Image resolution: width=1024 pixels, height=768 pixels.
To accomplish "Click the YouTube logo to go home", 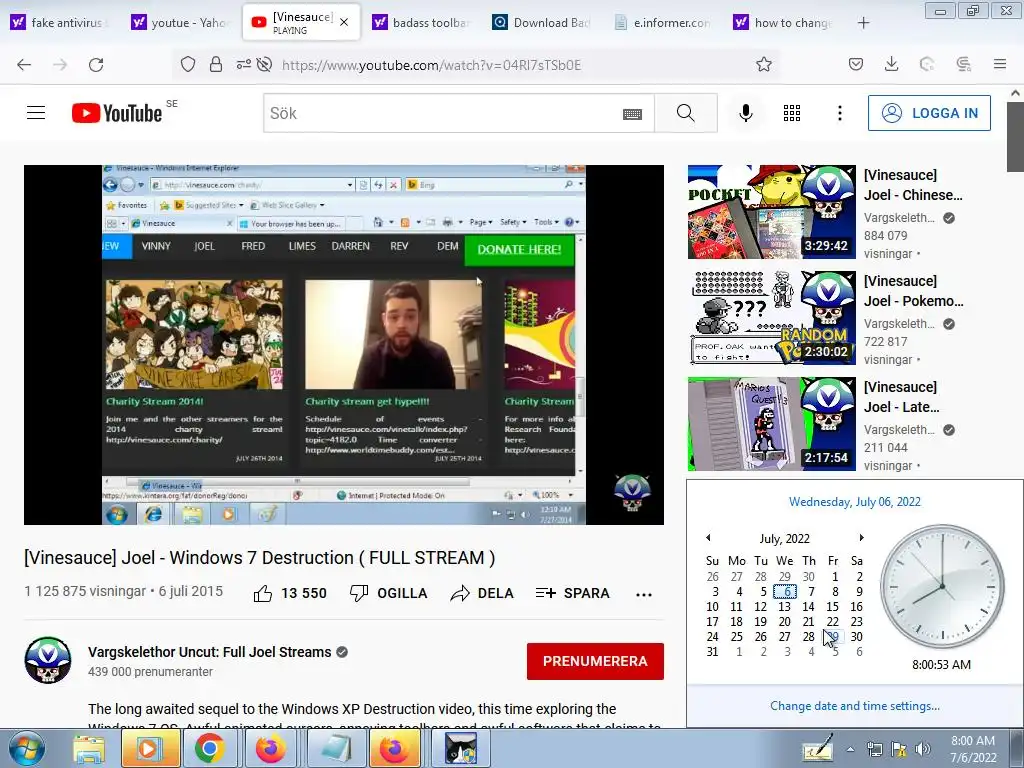I will (x=118, y=113).
